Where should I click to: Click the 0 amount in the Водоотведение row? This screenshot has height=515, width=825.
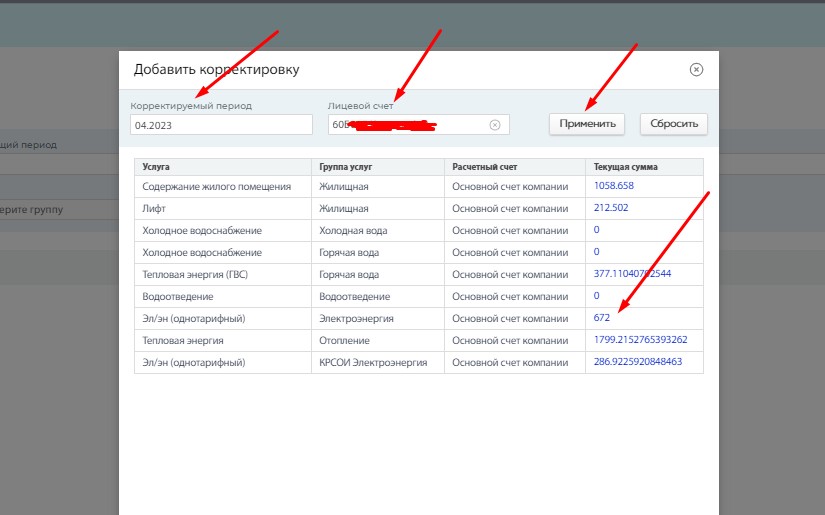597,296
